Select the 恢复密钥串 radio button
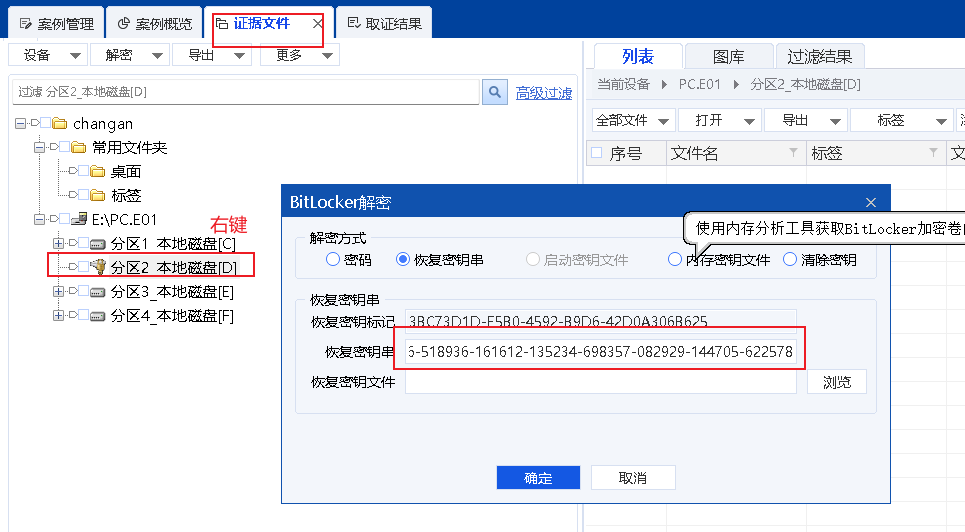 [402, 259]
